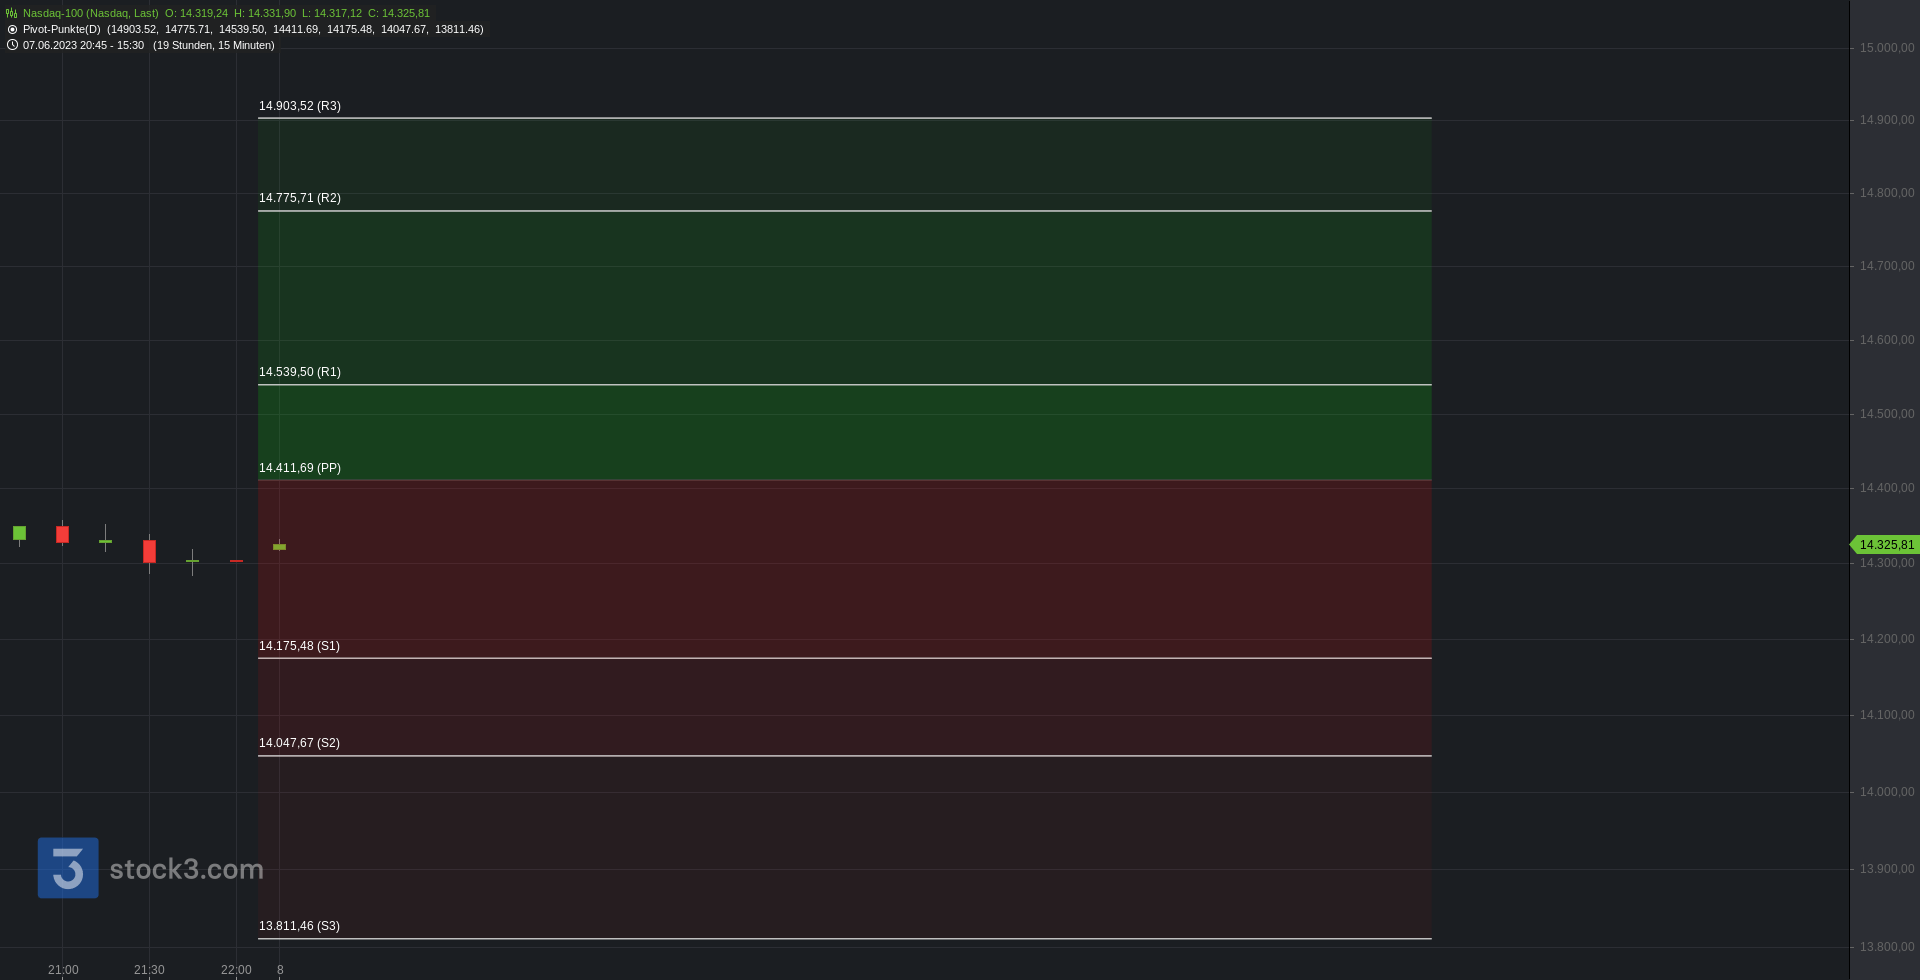Click the candlestick icon beside Nasdaq-100
Viewport: 1920px width, 980px height.
(12, 13)
